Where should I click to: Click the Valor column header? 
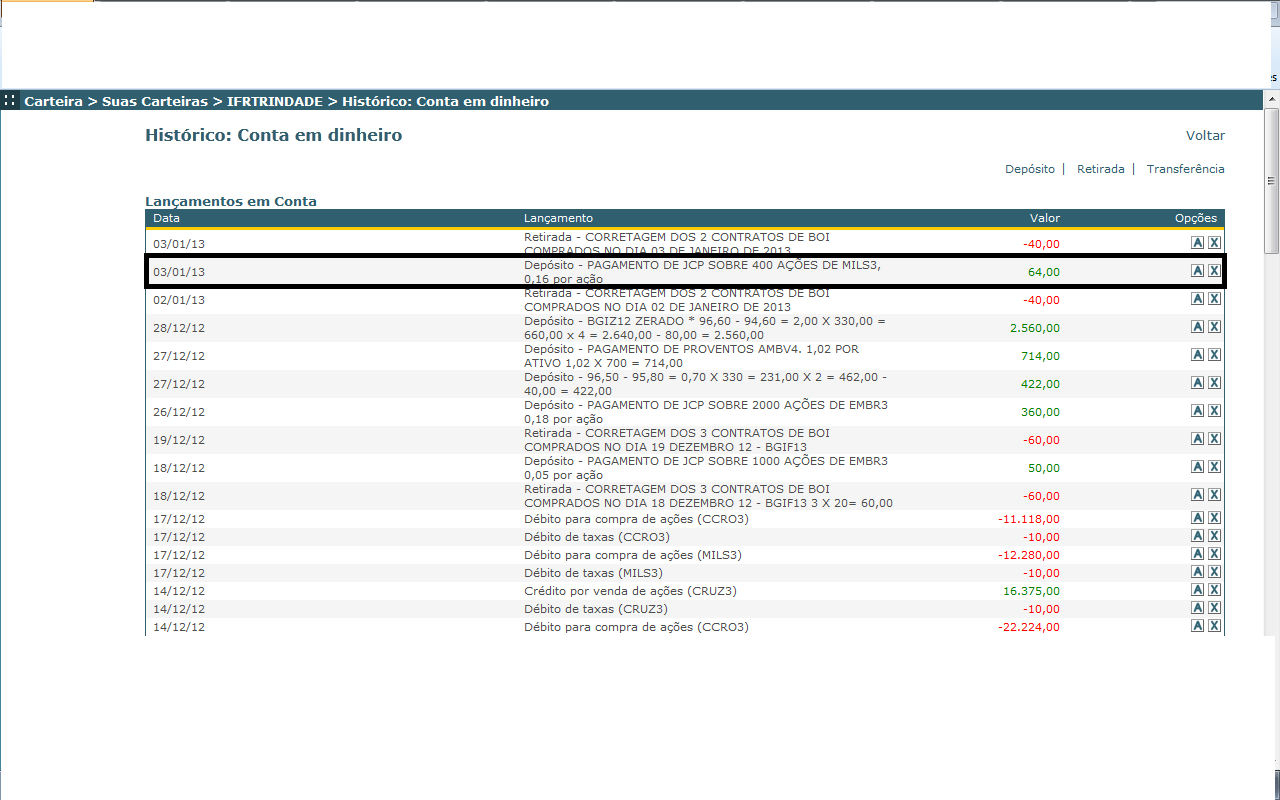click(1045, 218)
